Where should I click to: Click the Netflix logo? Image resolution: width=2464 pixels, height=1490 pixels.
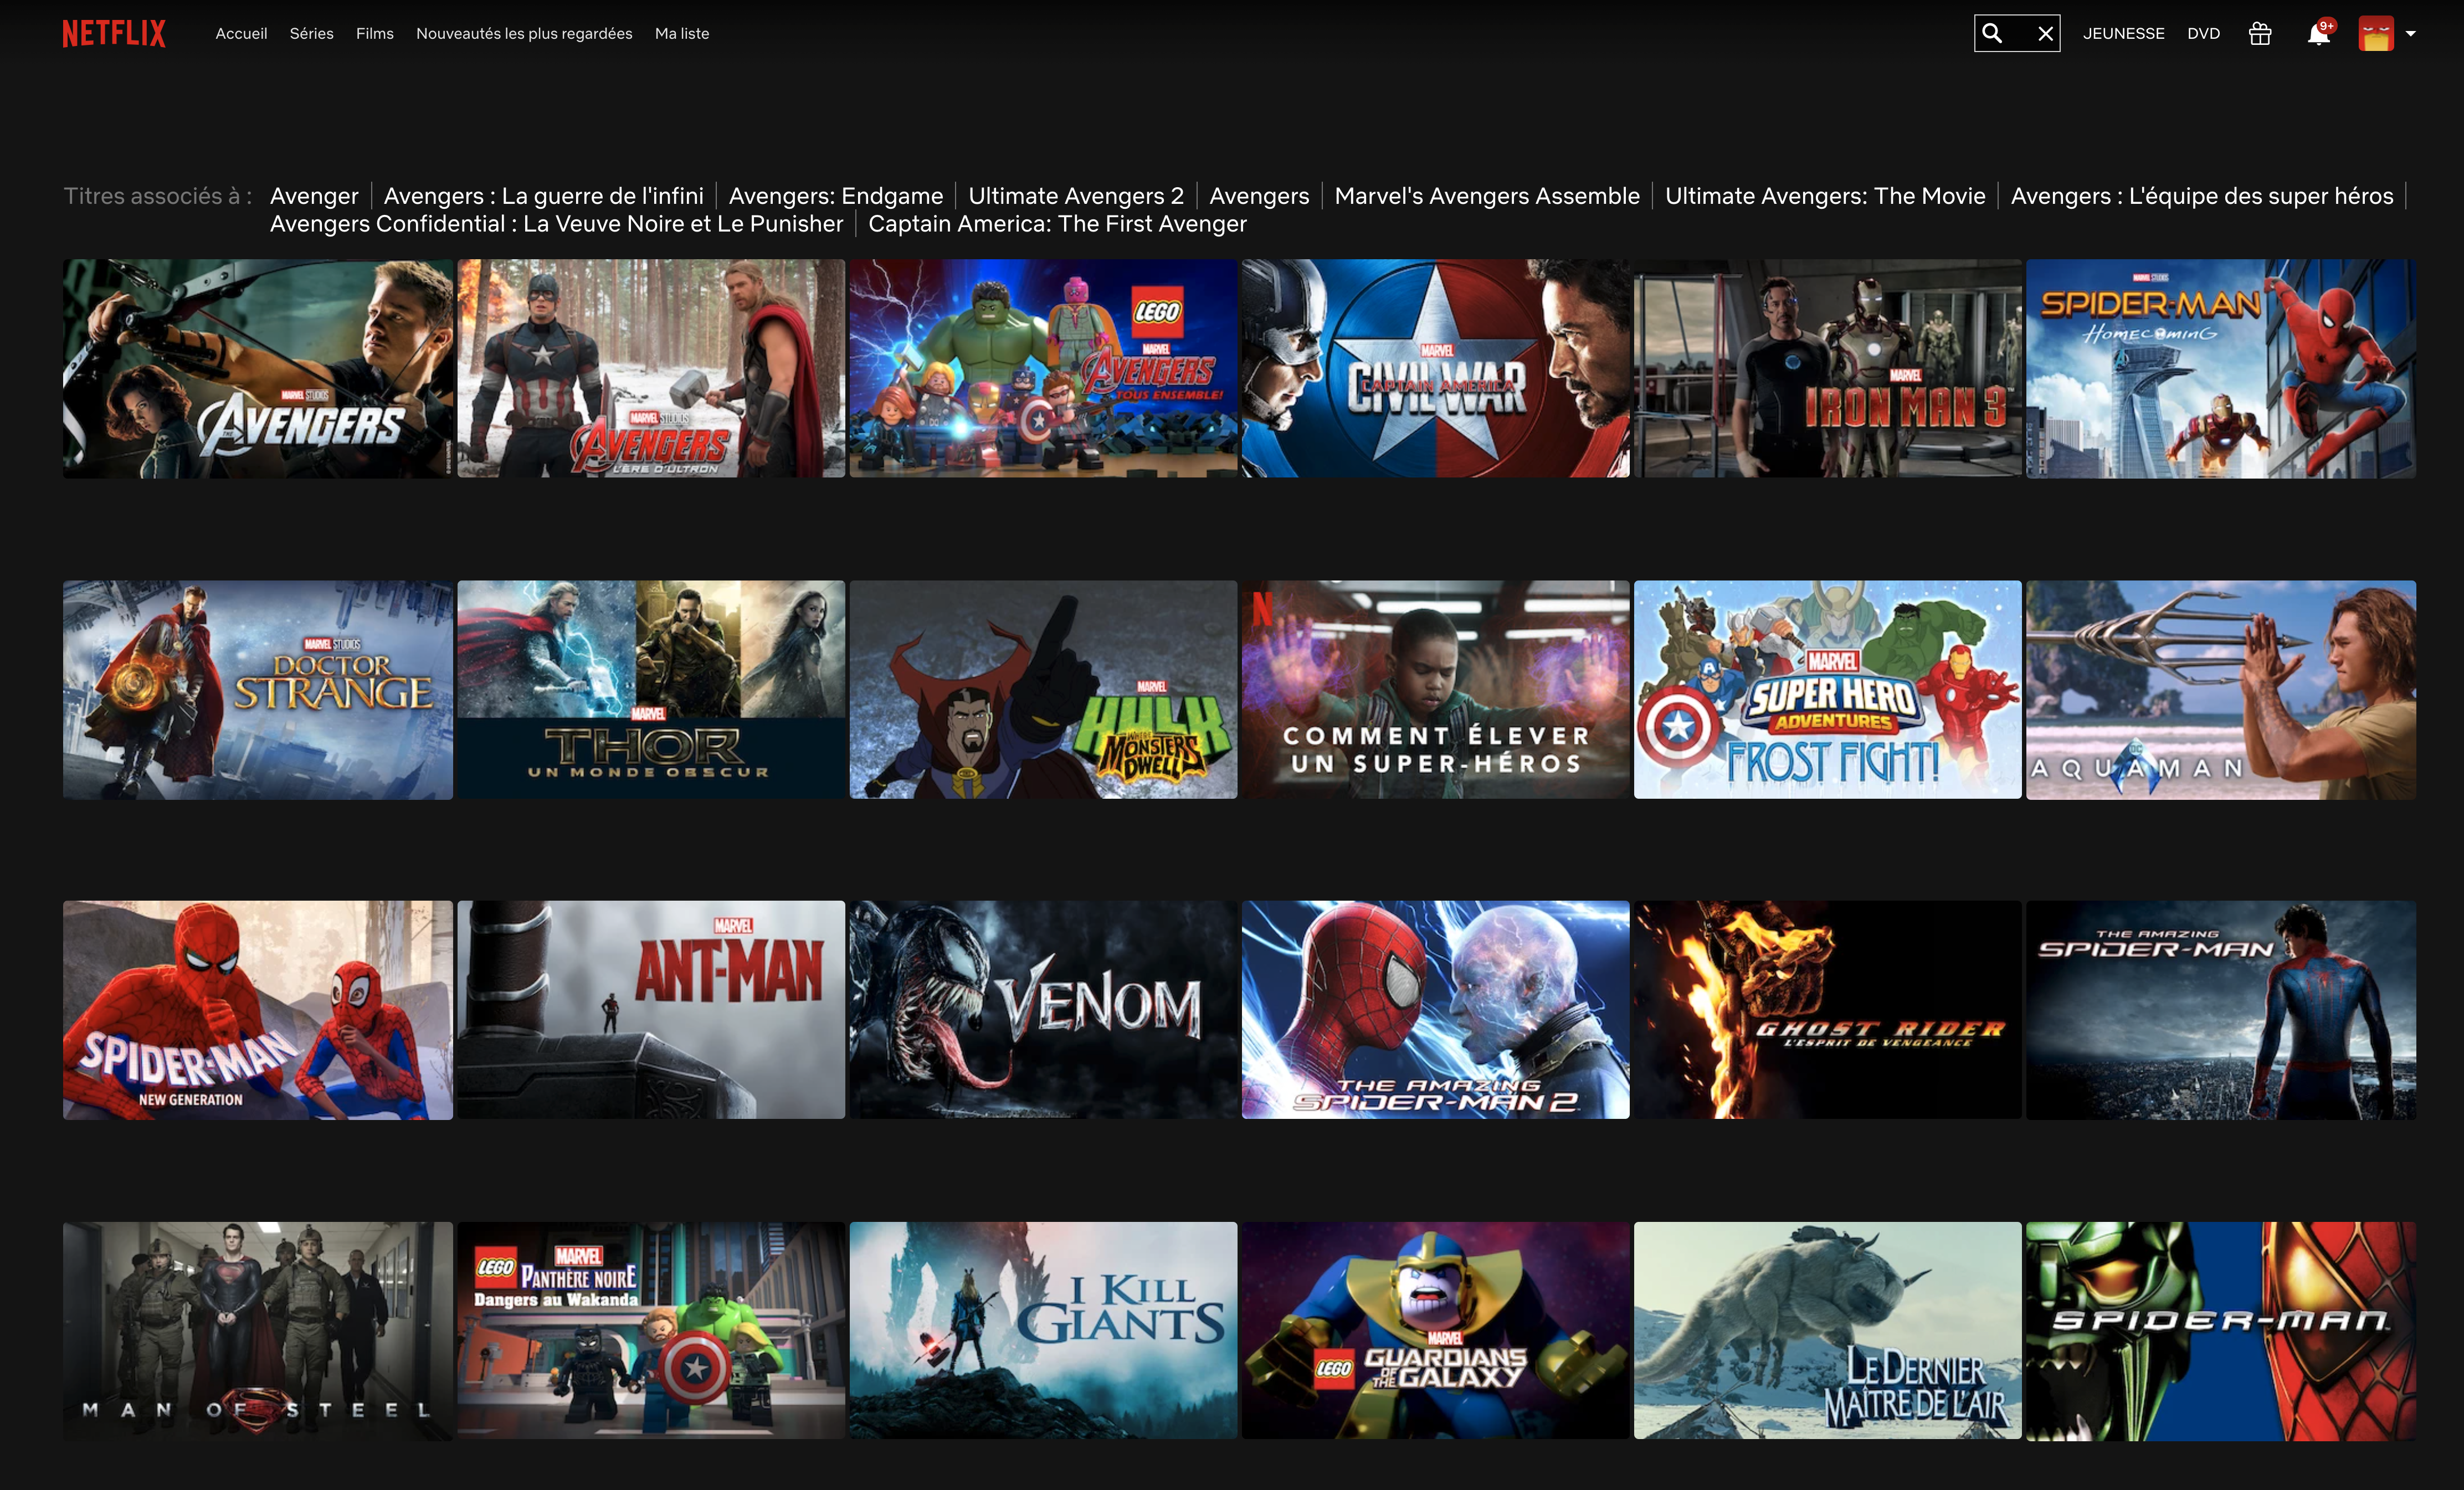pos(114,33)
